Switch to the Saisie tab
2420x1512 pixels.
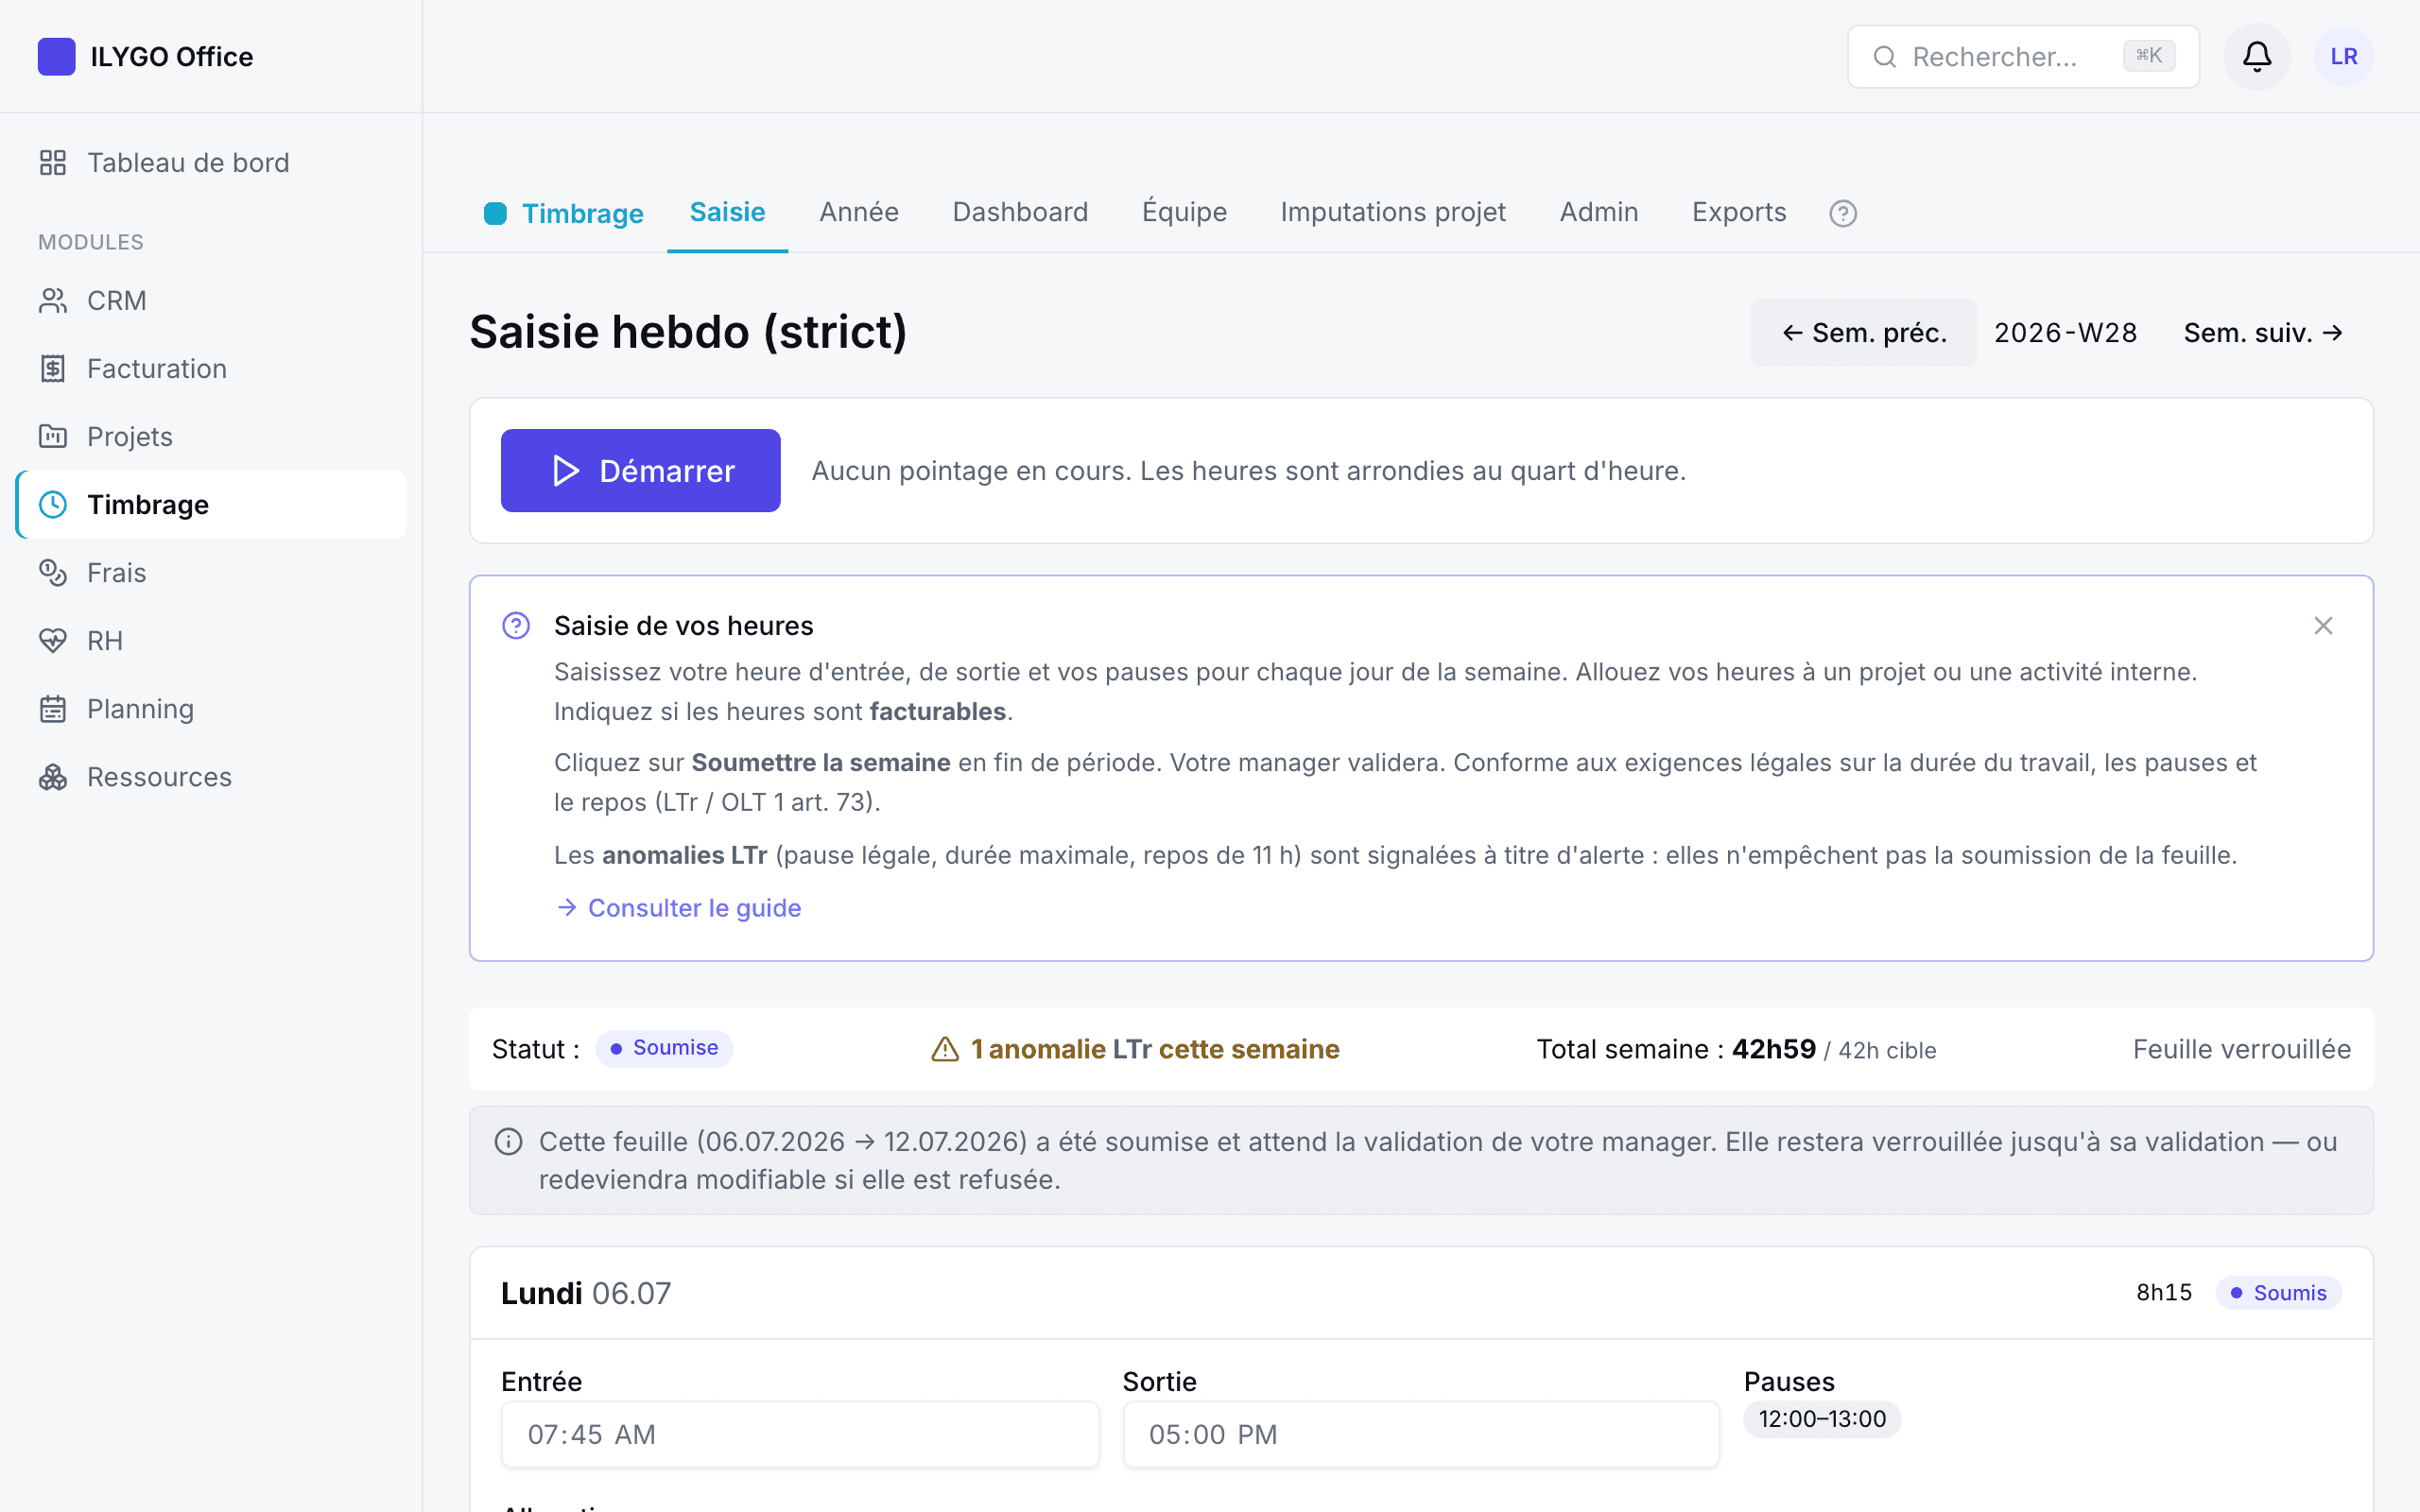tap(727, 213)
